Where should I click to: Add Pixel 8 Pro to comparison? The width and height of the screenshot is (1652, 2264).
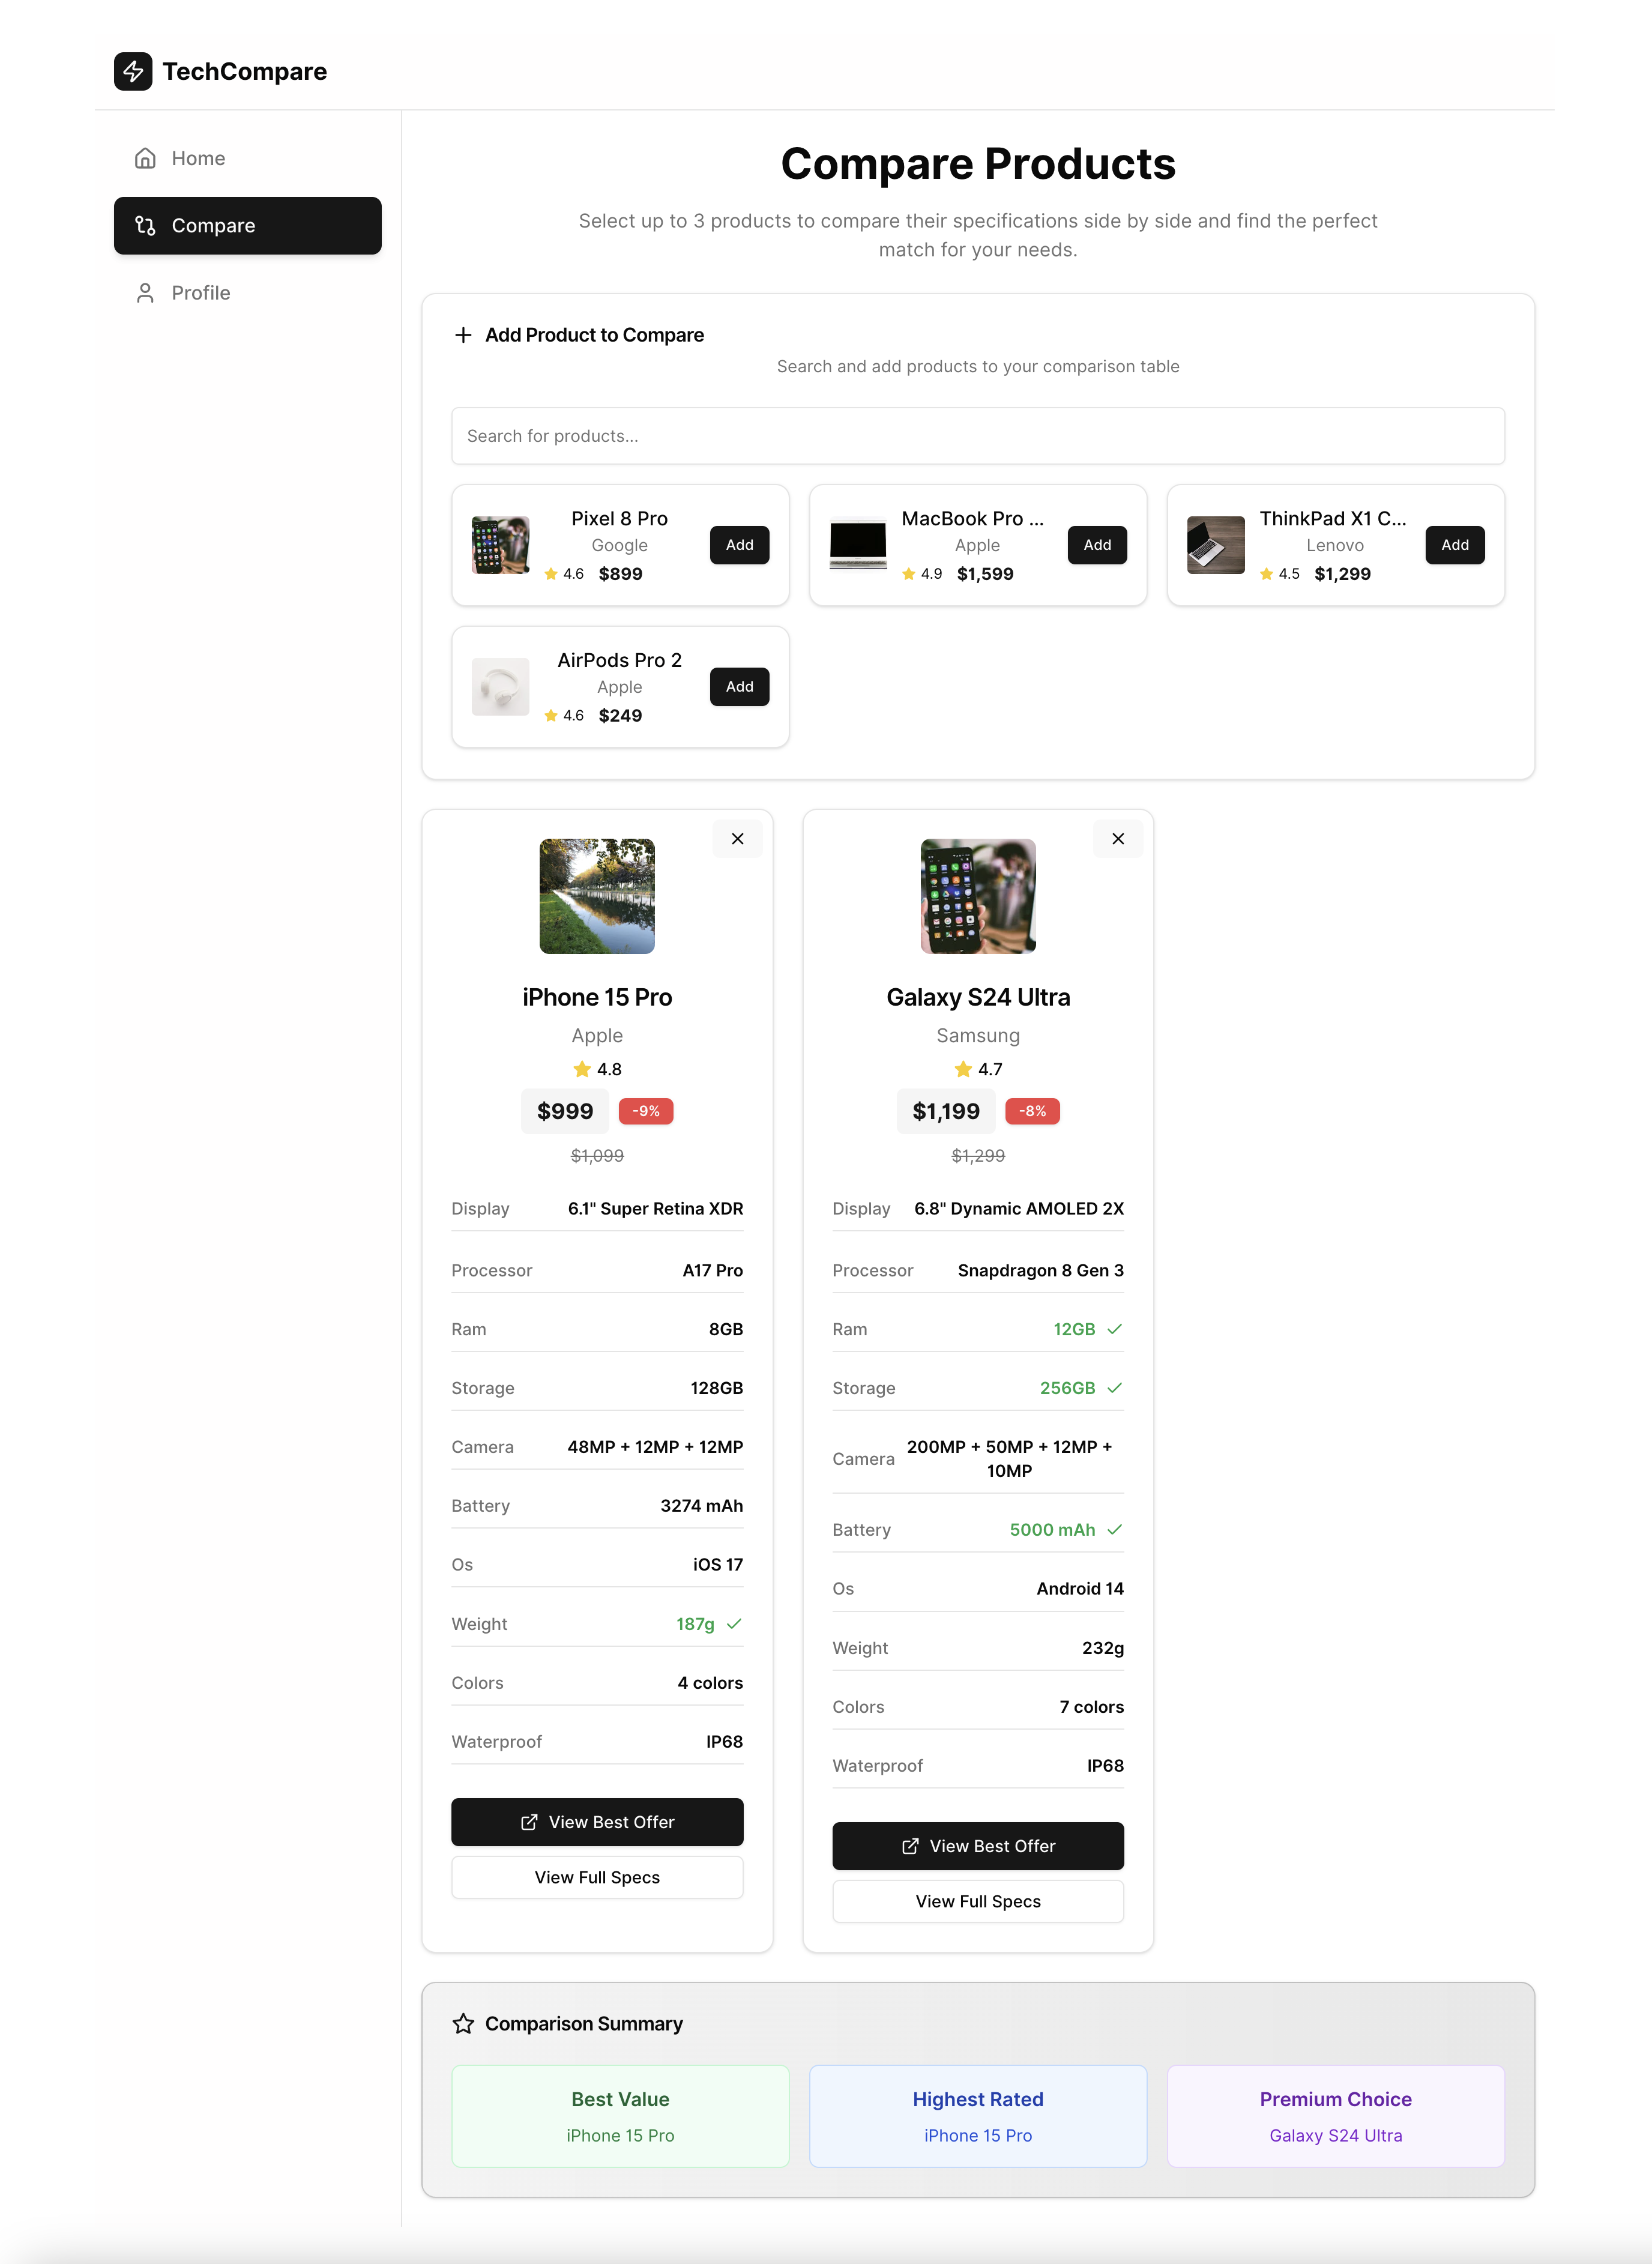739,544
